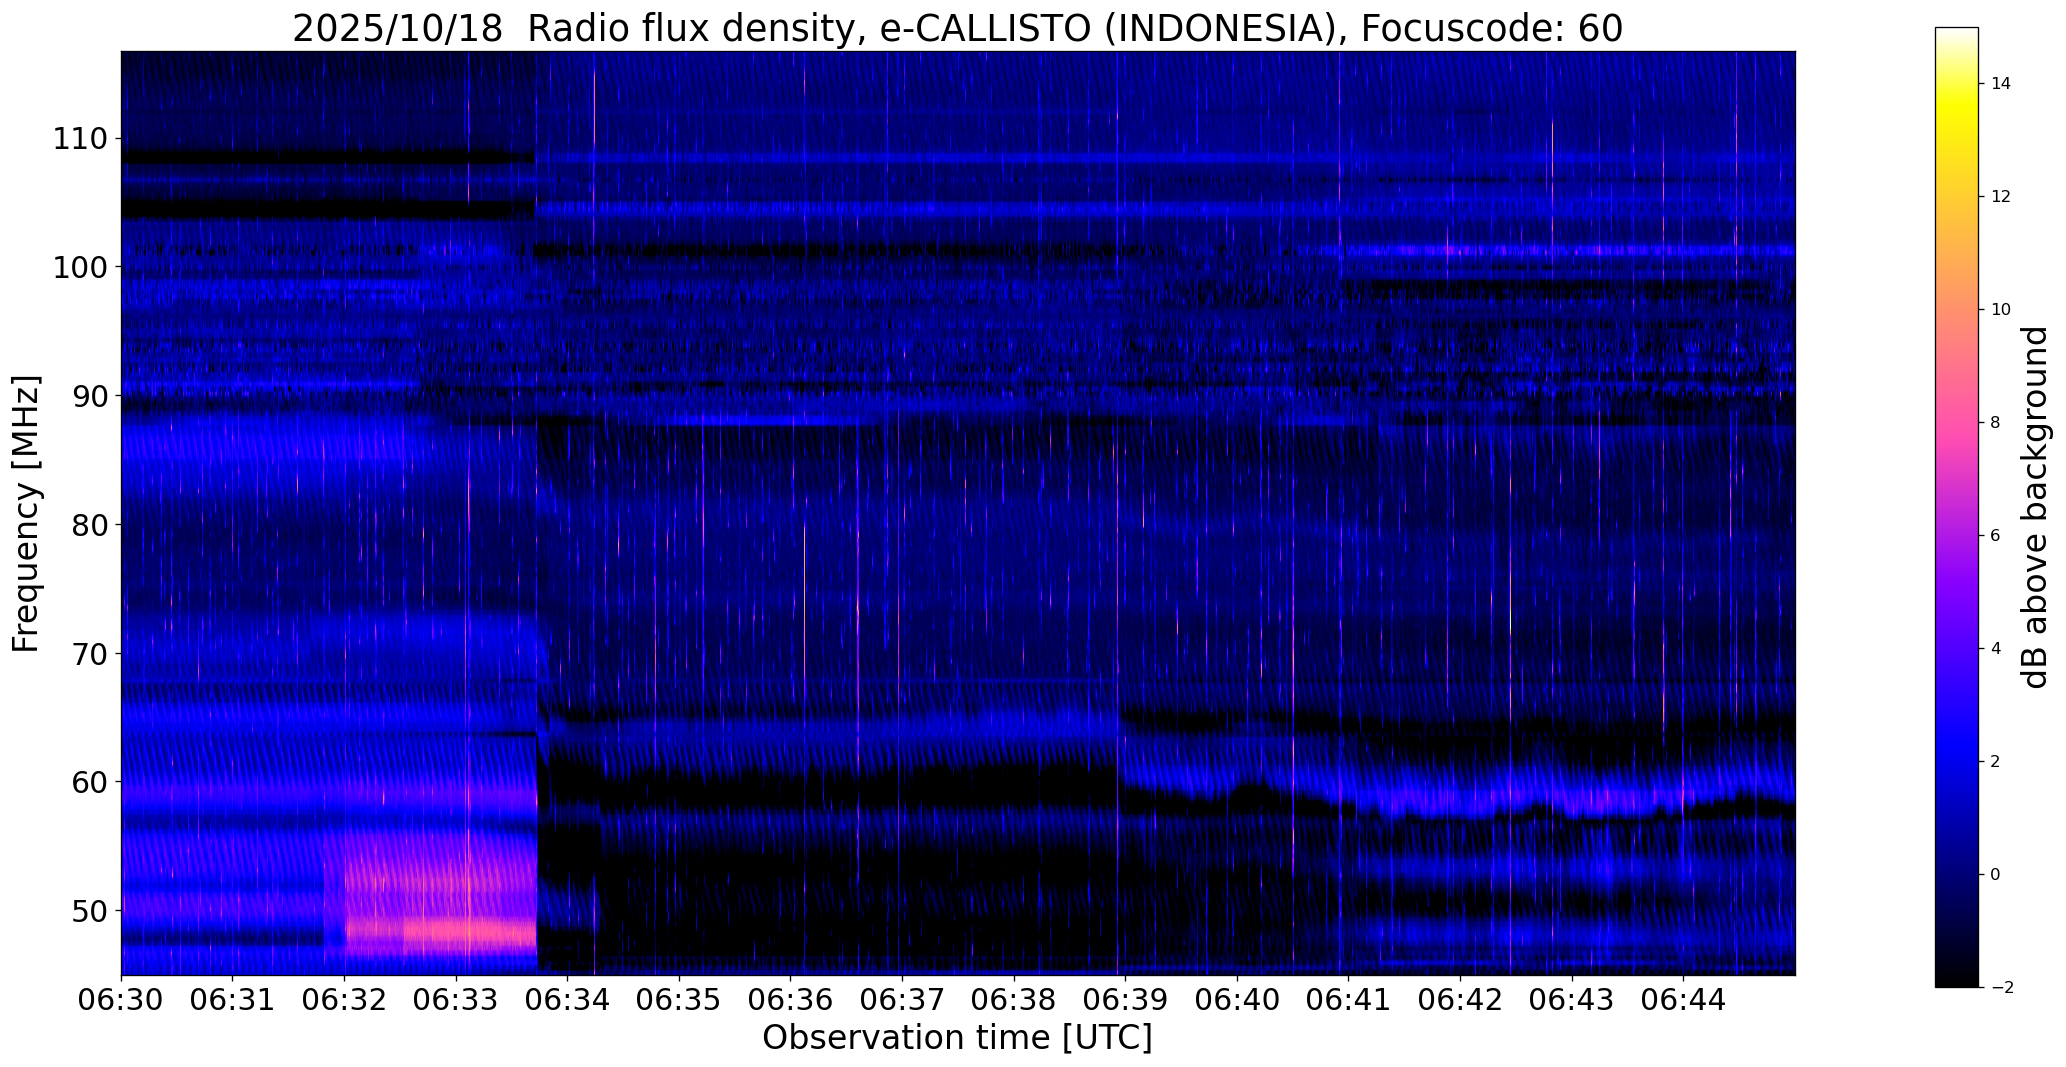Viewport: 2066px width, 1067px height.
Task: Click the colorbar tick value 10
Action: pos(2001,310)
